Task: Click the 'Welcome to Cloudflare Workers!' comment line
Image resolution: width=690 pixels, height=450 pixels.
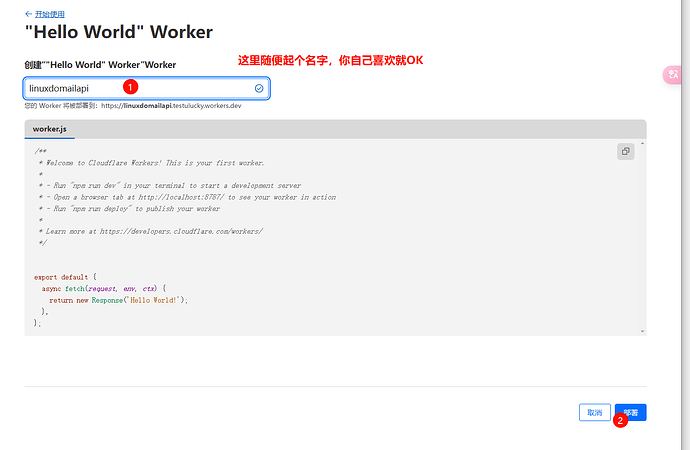Action: [x=151, y=163]
